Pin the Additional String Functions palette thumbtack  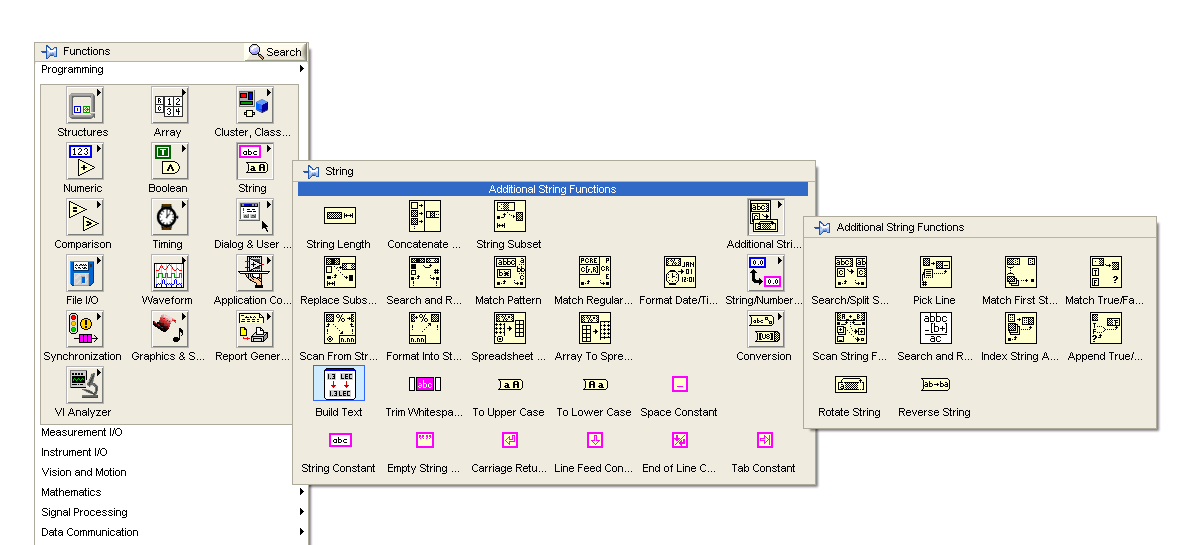tap(822, 227)
